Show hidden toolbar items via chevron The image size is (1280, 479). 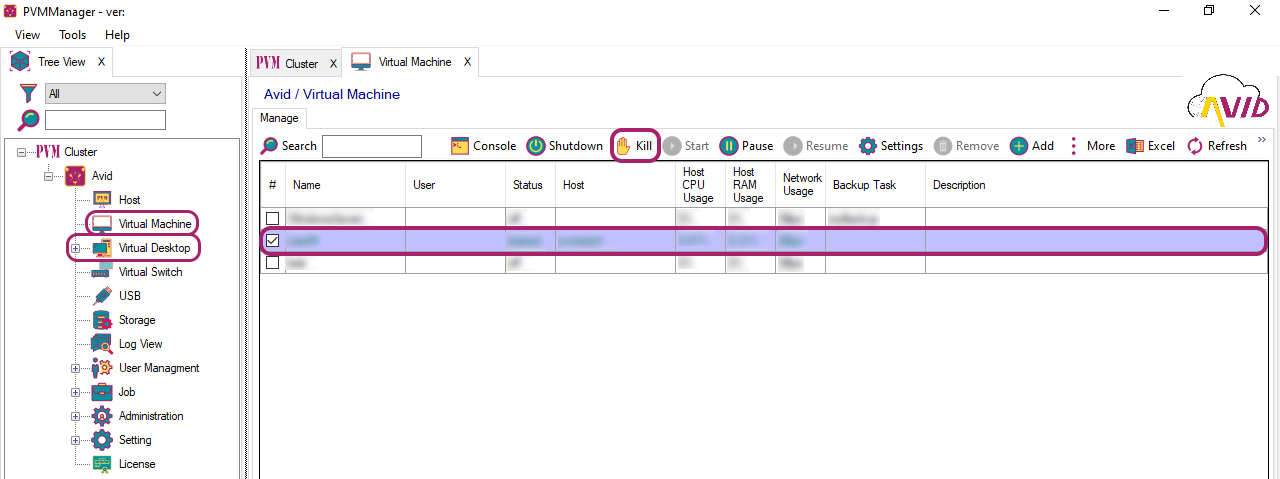(1262, 140)
